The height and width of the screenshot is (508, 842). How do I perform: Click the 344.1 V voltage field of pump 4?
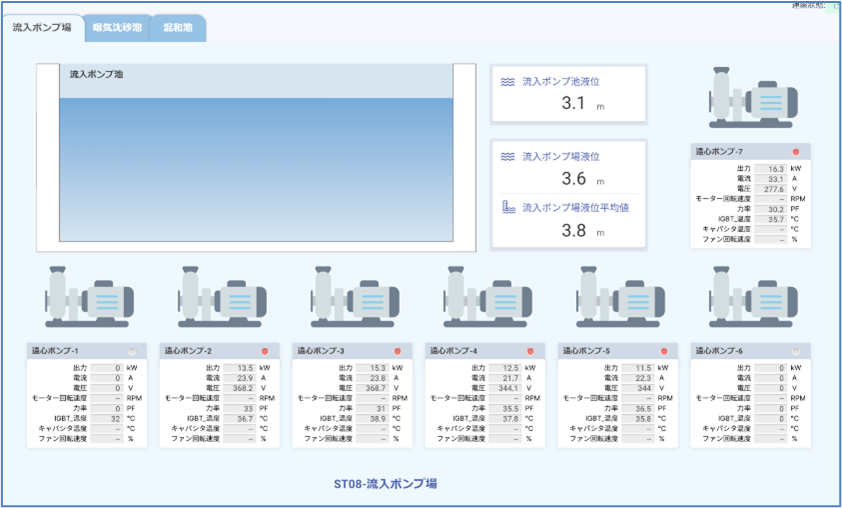(505, 388)
